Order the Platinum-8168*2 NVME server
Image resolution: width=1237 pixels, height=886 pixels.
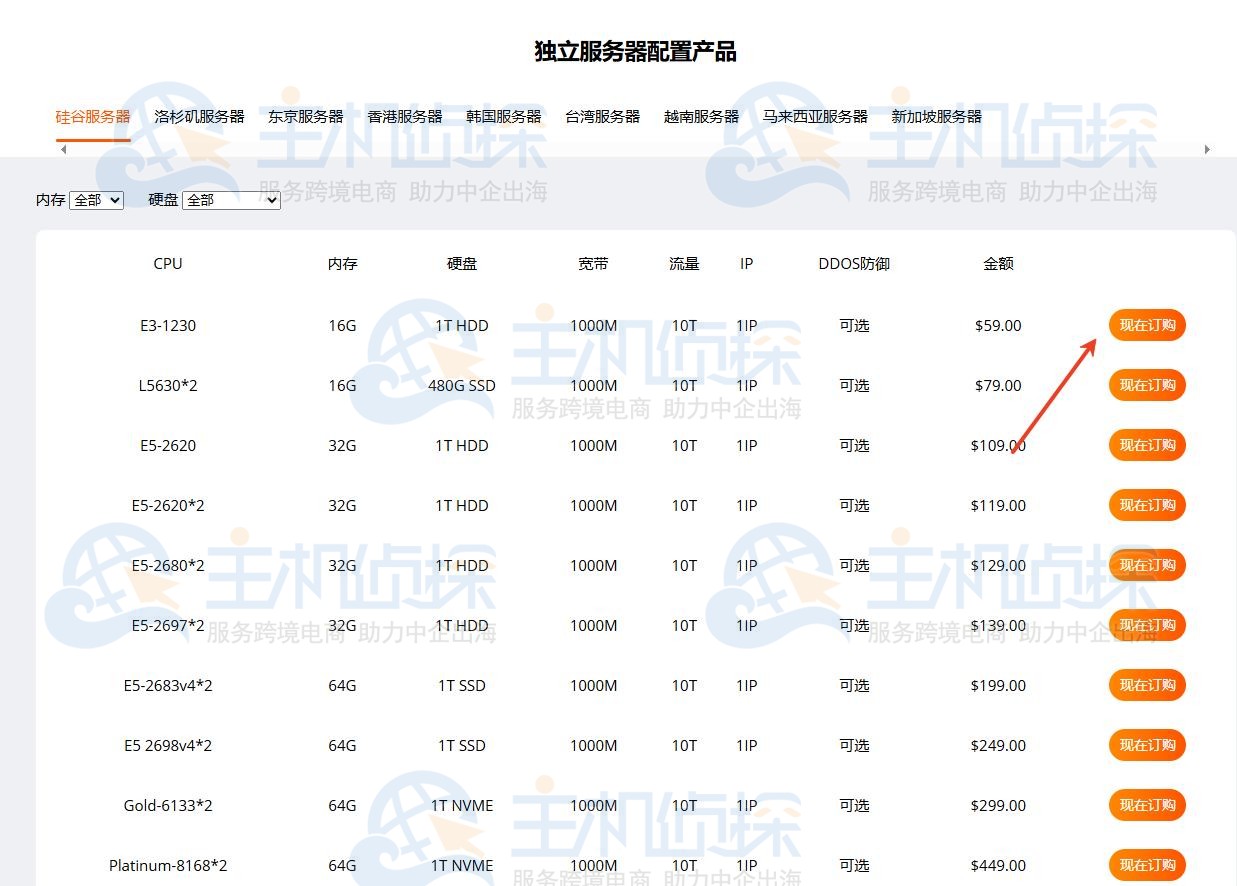1147,865
